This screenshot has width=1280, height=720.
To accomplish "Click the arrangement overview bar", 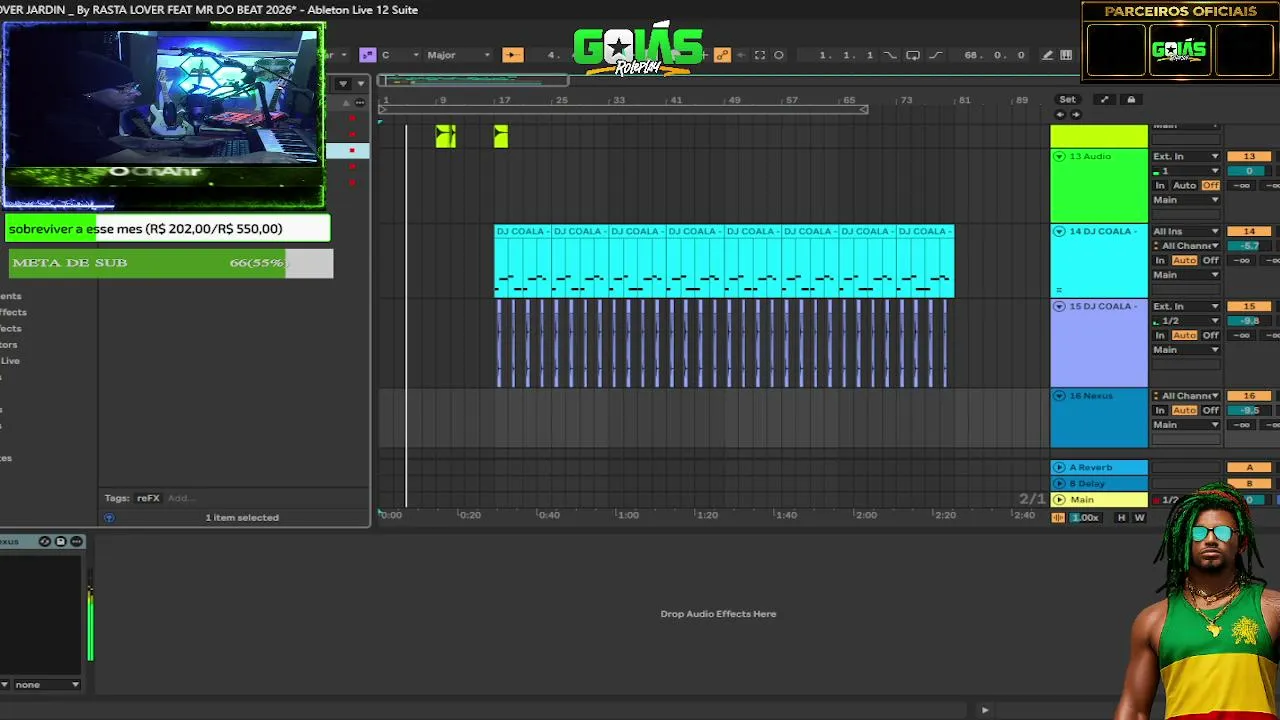I will tap(473, 80).
